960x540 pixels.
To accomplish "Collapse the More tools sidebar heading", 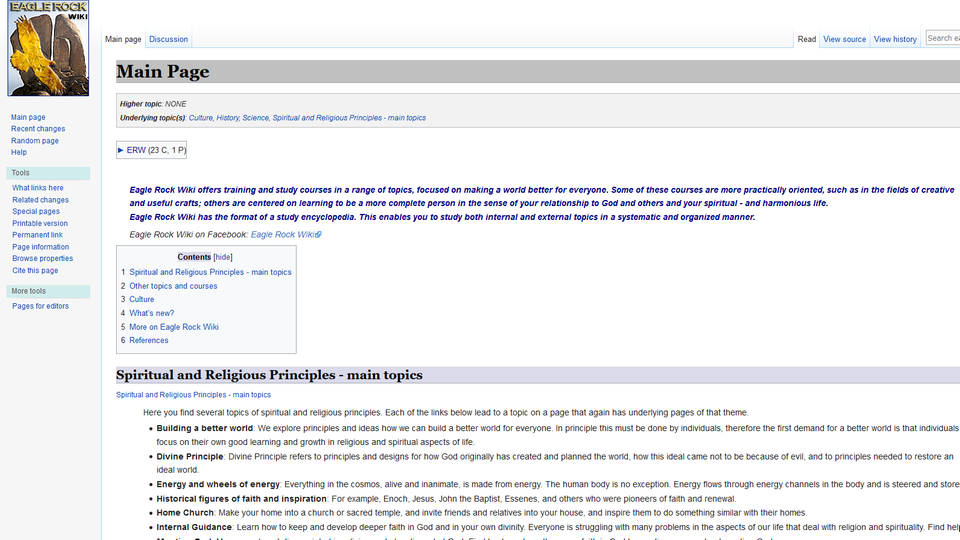I will (x=48, y=291).
